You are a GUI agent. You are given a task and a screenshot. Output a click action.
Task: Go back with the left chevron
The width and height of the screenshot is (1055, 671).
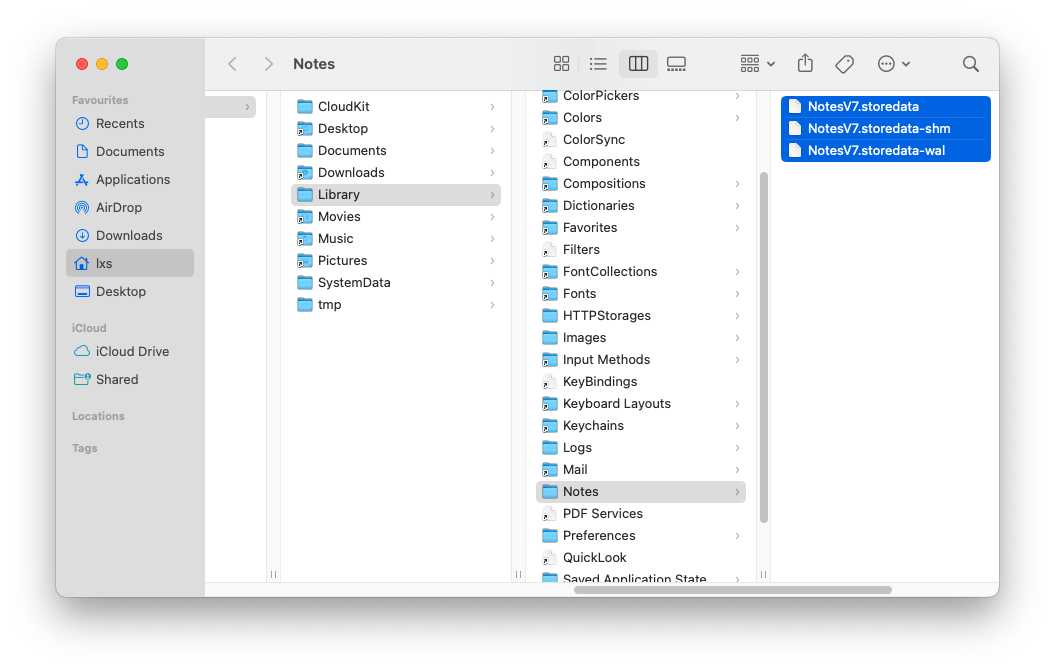233,64
